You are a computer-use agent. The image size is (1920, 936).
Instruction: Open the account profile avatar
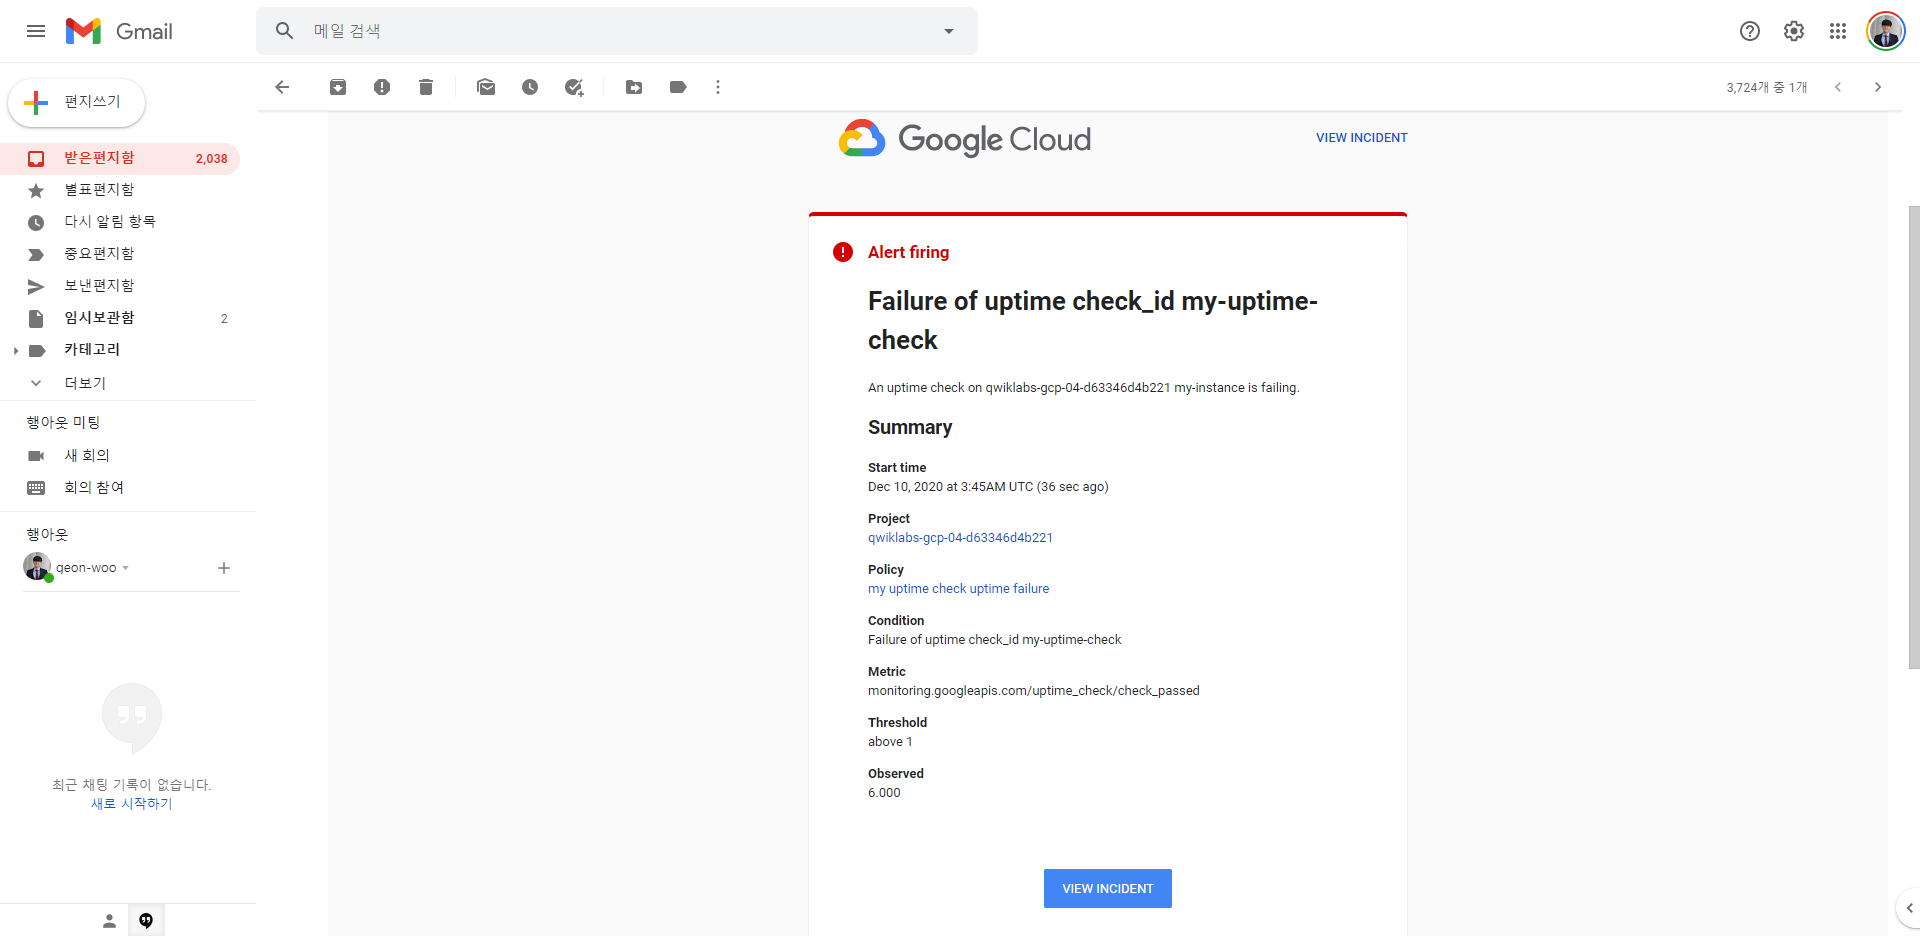tap(1886, 31)
